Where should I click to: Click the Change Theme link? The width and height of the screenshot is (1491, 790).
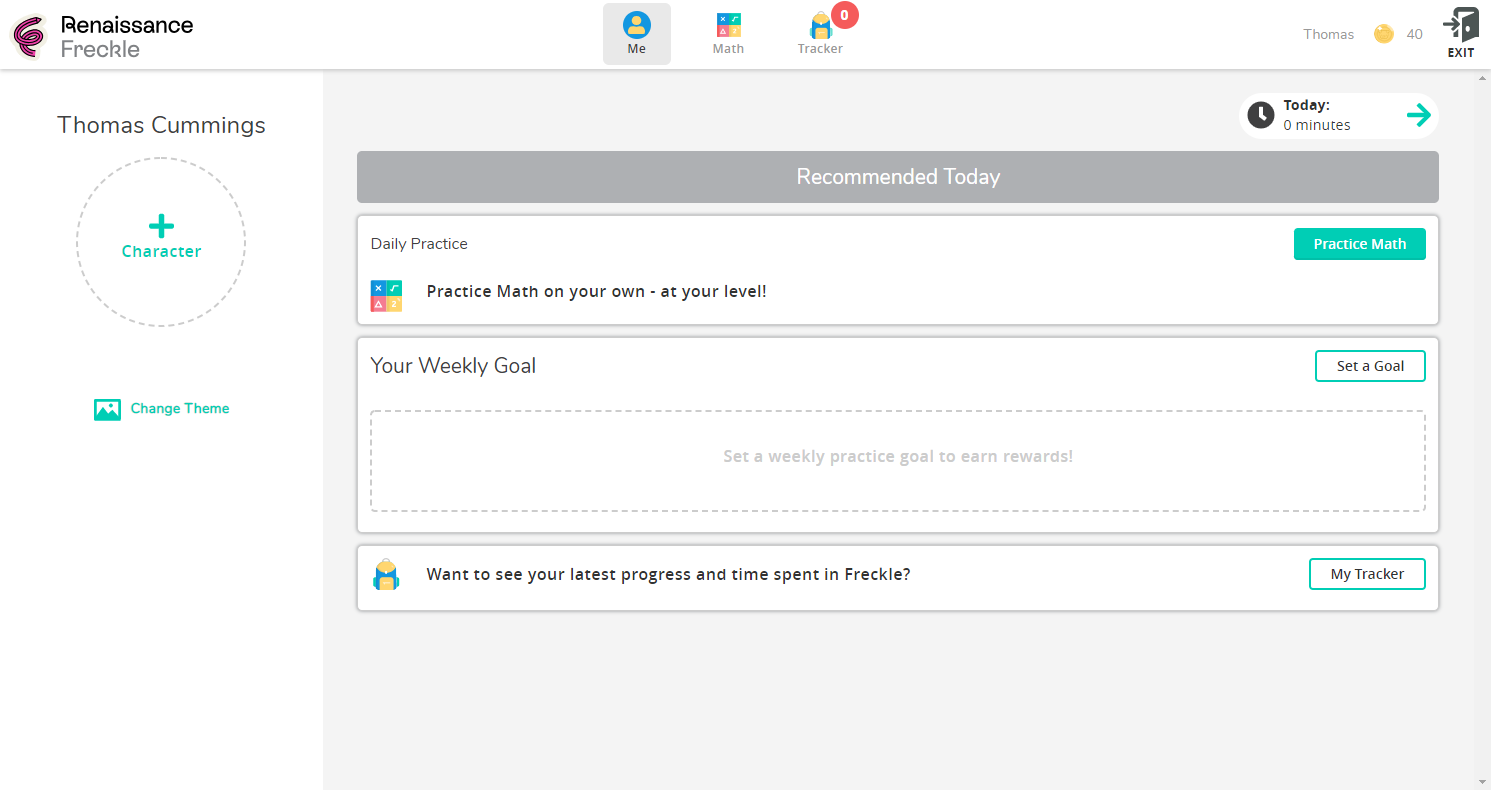(x=179, y=409)
